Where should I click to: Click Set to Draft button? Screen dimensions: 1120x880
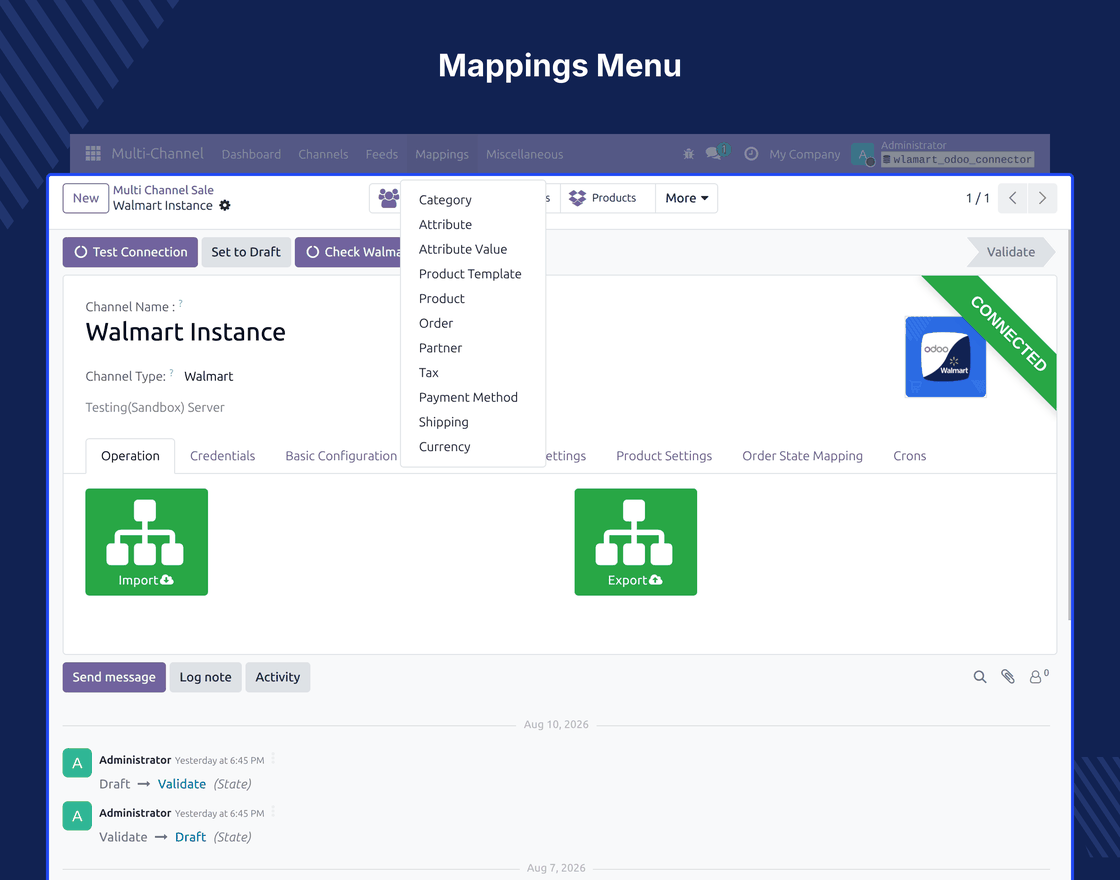(x=246, y=252)
